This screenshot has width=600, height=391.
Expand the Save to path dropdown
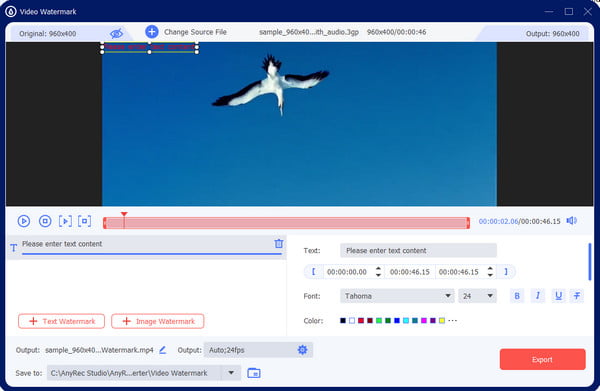(x=231, y=373)
